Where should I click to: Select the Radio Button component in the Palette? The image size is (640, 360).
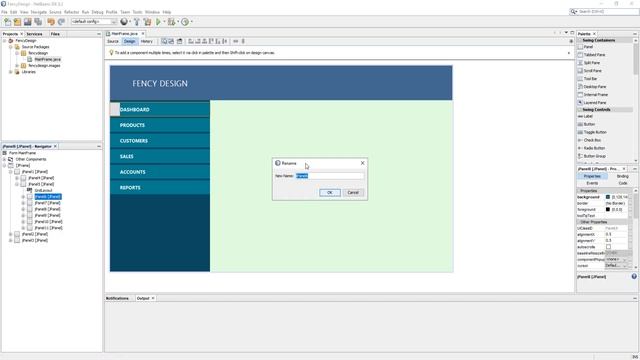point(591,148)
